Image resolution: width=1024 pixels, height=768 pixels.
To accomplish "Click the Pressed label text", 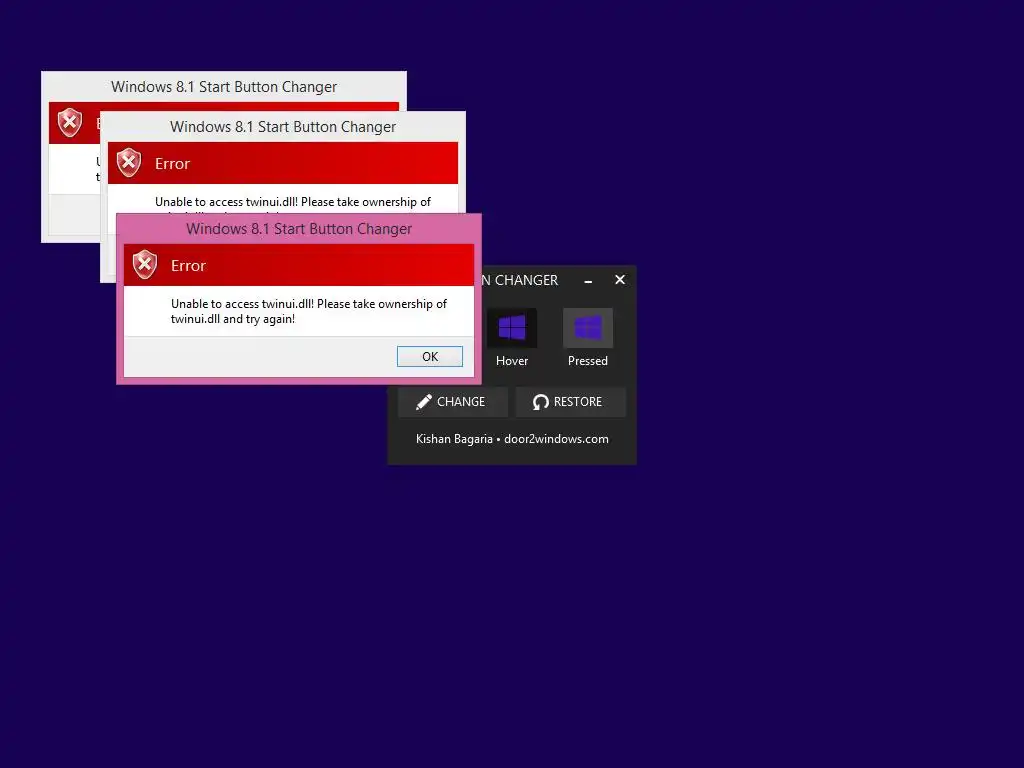I will coord(588,360).
